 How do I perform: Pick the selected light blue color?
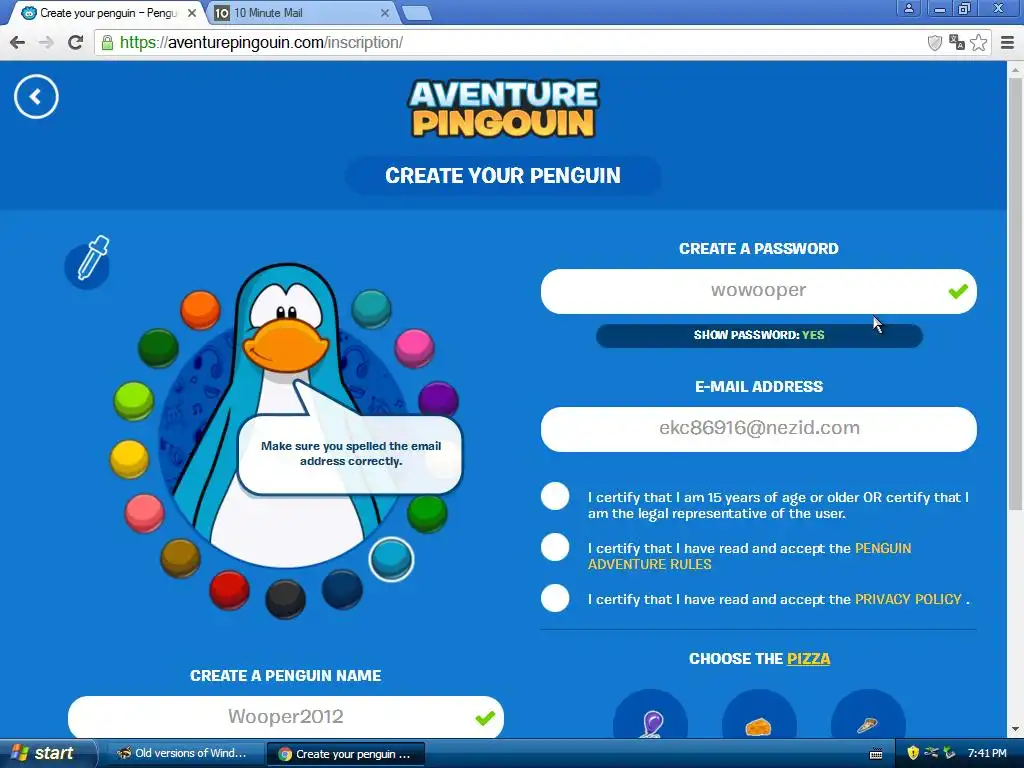click(391, 559)
